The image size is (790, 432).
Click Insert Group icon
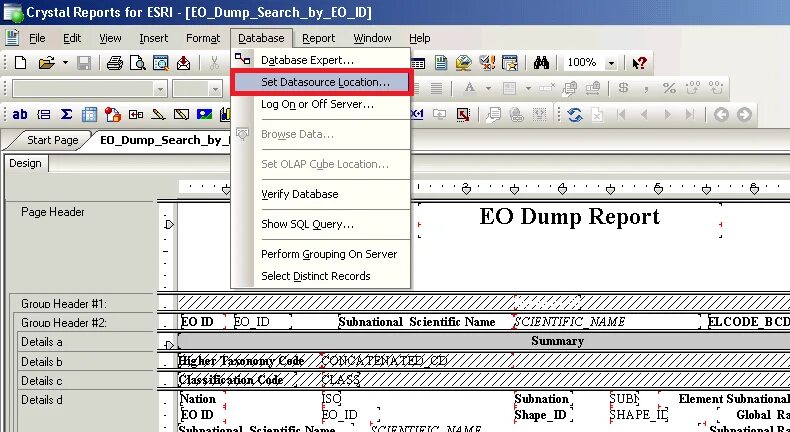pos(43,114)
